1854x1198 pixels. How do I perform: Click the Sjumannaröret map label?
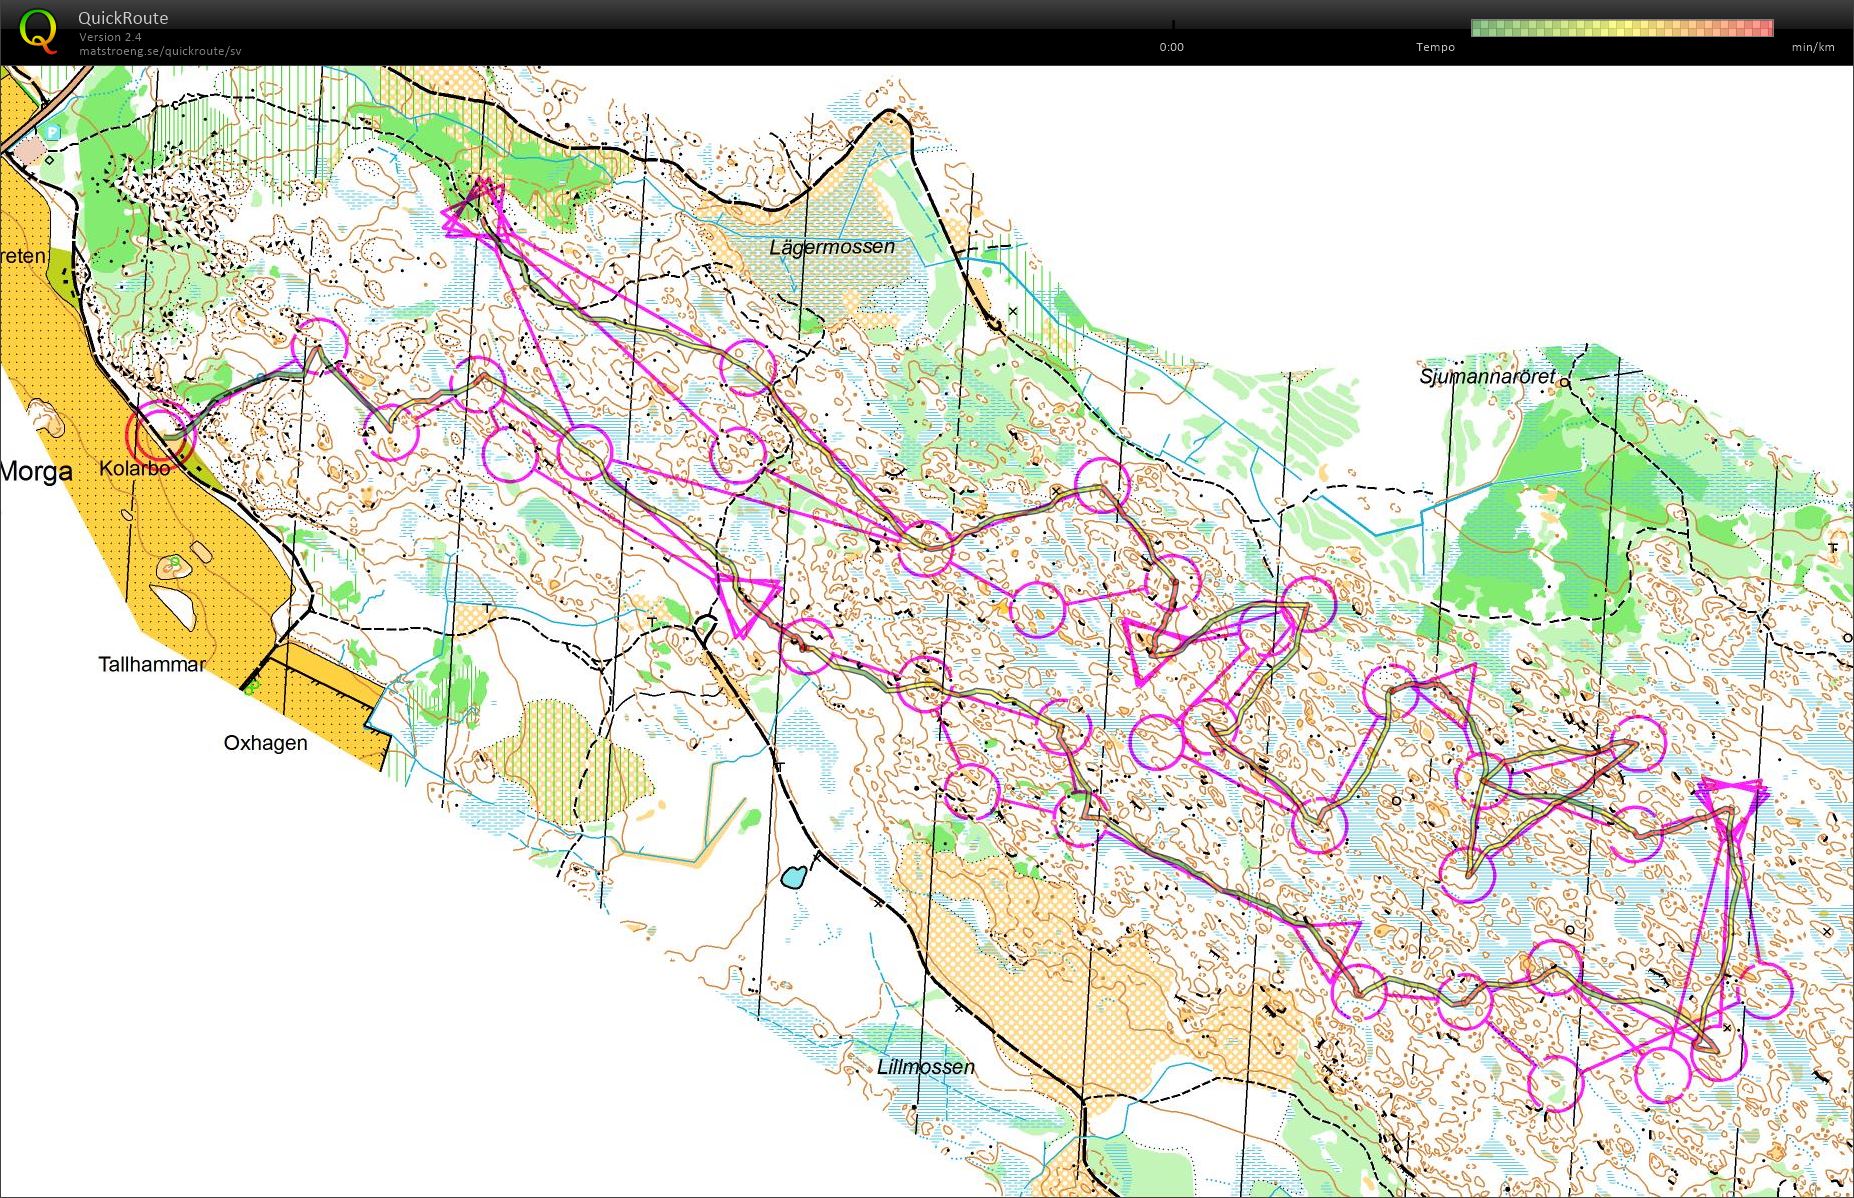[1487, 376]
